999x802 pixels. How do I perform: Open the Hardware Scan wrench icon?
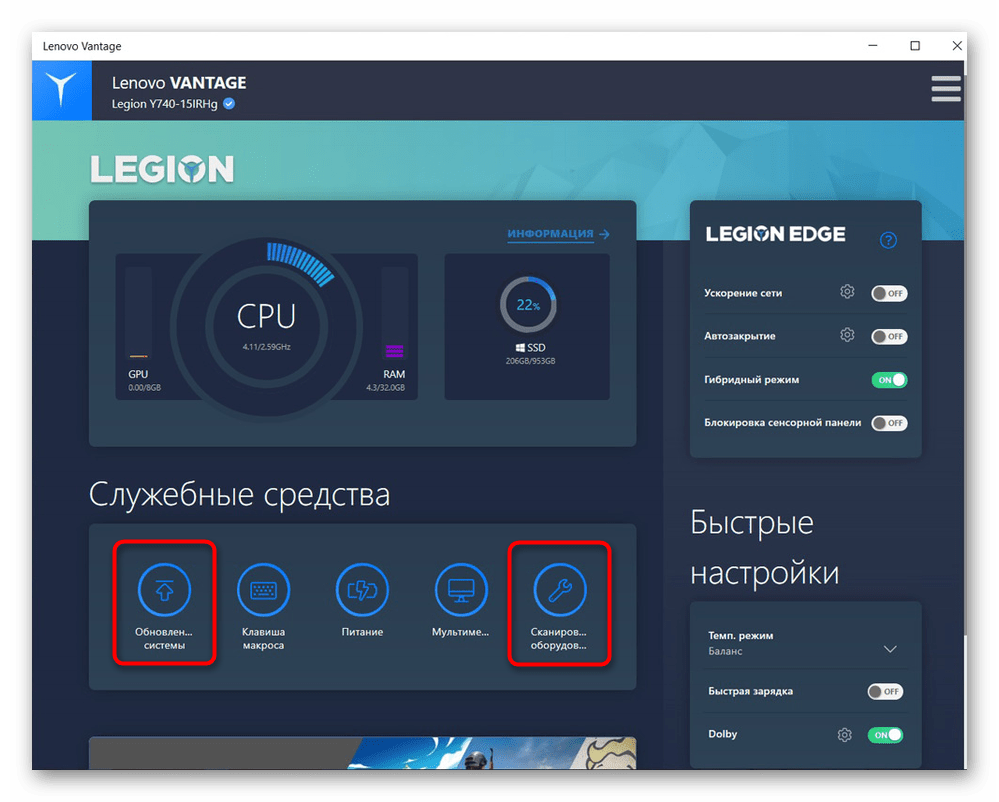coord(559,591)
